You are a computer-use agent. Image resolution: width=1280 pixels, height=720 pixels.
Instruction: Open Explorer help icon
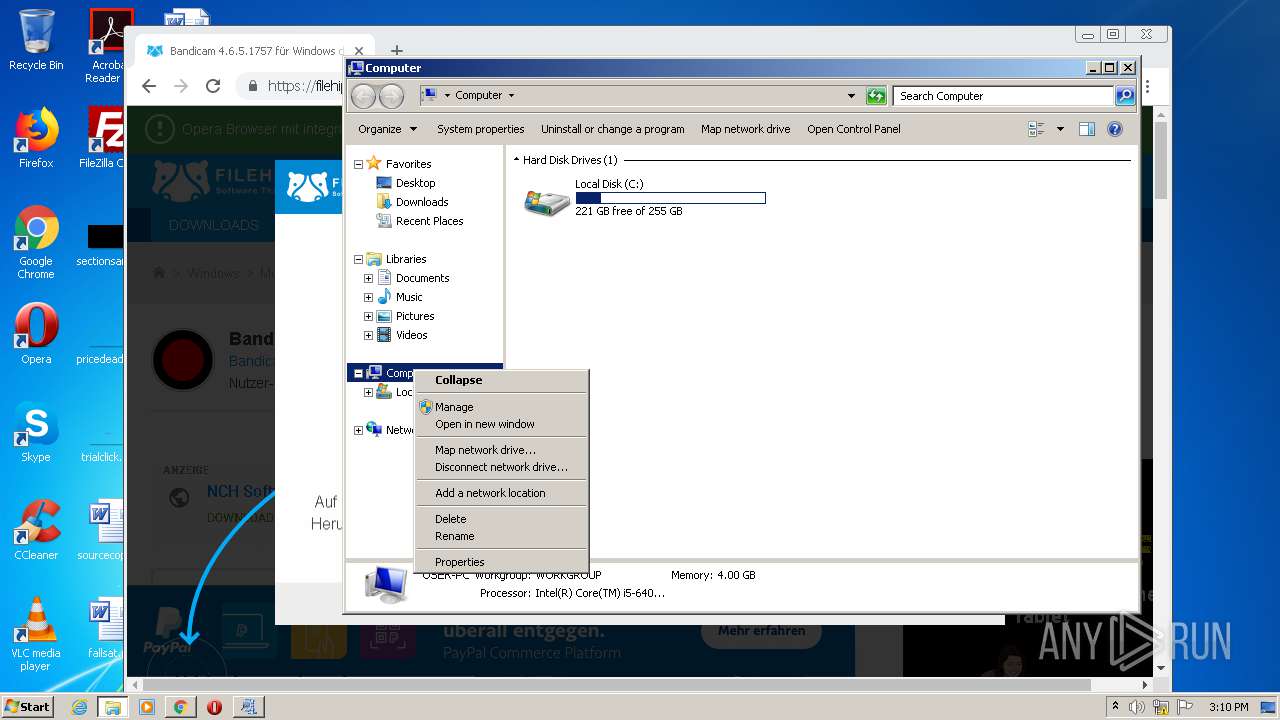click(1115, 129)
